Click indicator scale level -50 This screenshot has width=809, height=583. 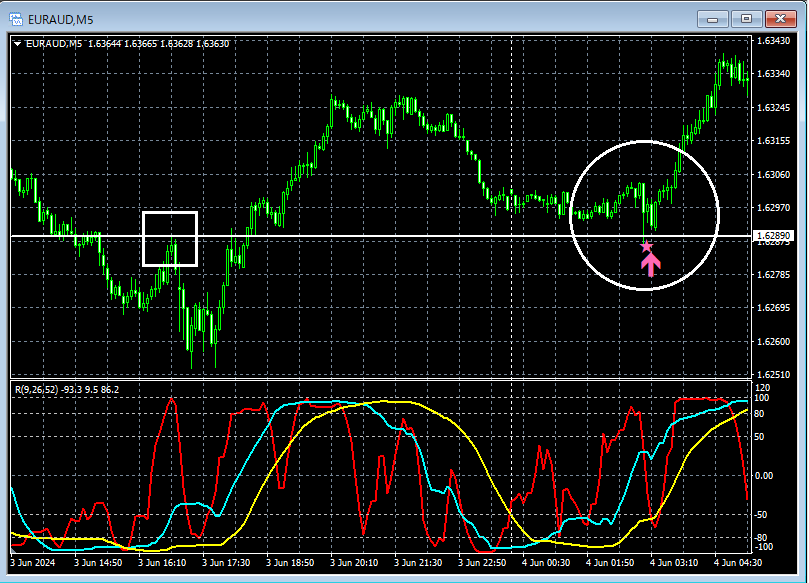[761, 514]
